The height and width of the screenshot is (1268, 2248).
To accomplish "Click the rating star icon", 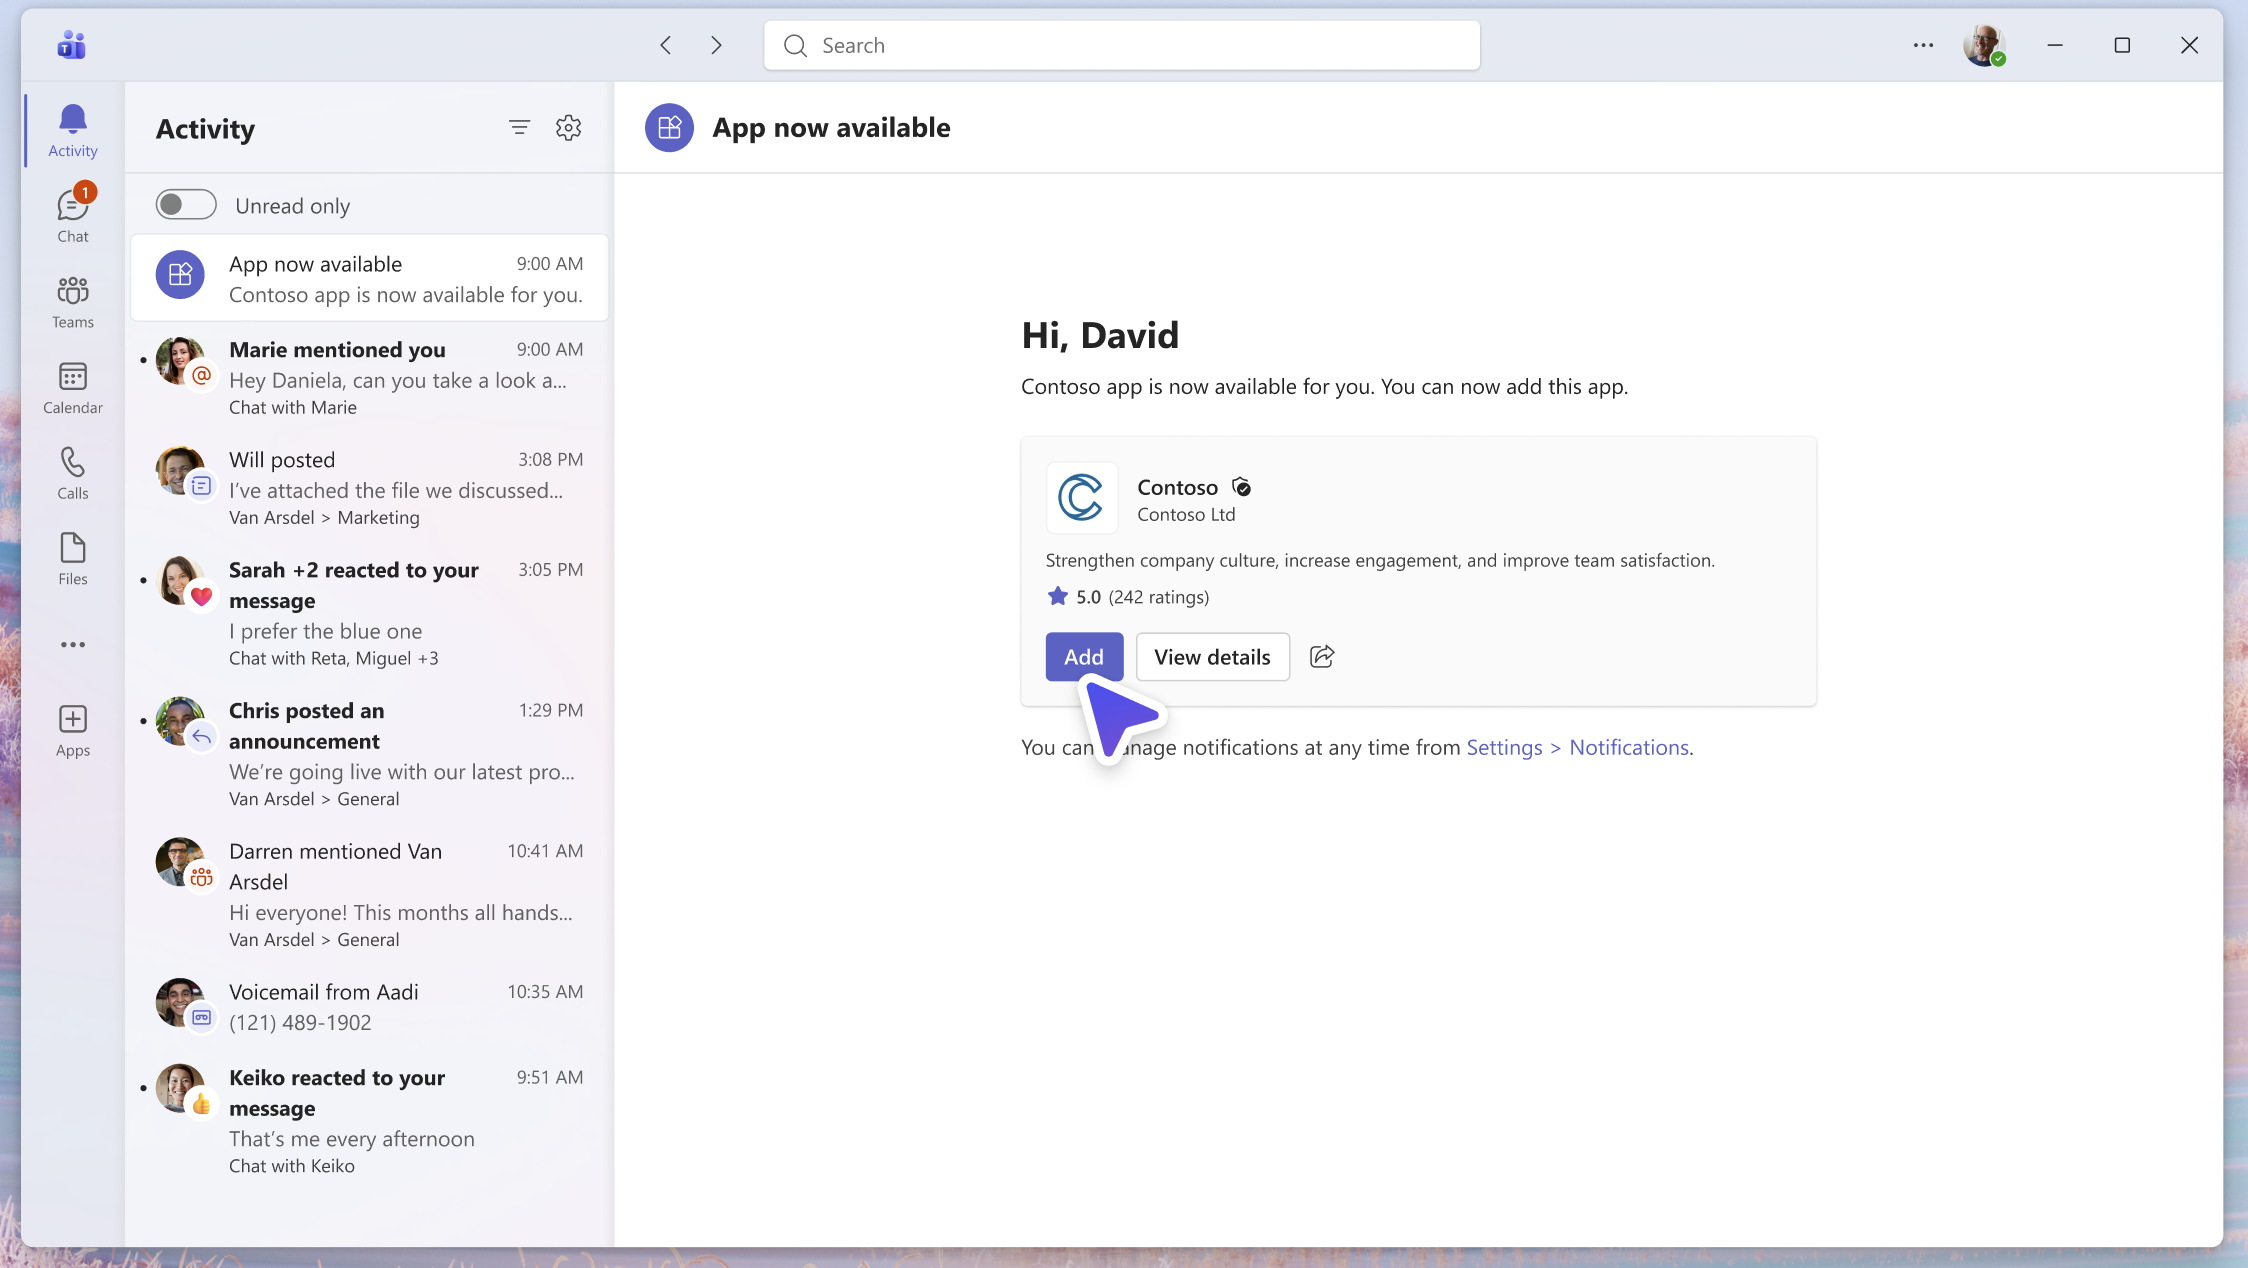I will click(x=1057, y=597).
